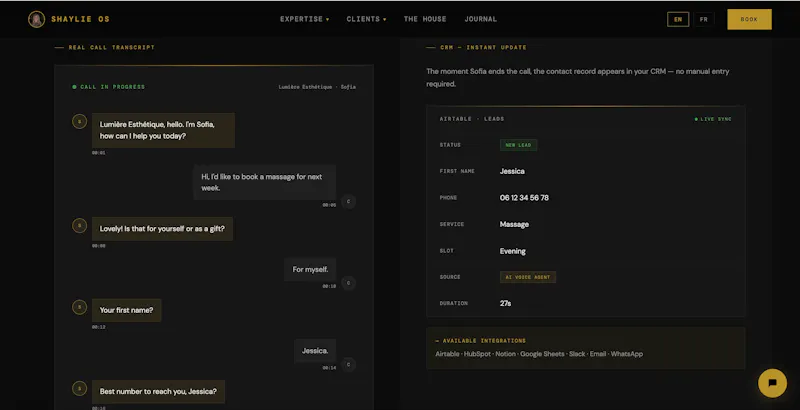Click Sofia's avatar beside "Is that for yourself" message

pos(79,225)
